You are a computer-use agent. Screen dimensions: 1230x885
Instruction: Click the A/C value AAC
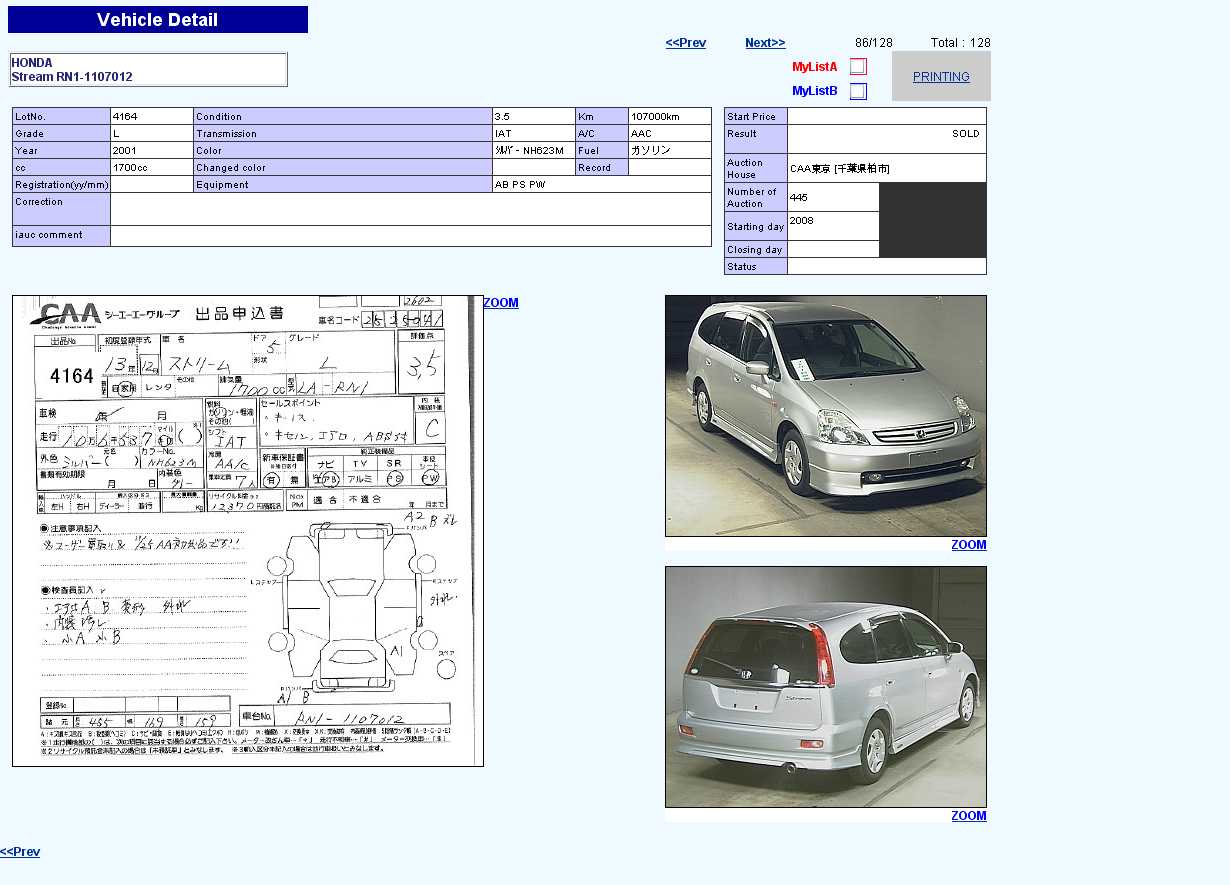coord(641,134)
